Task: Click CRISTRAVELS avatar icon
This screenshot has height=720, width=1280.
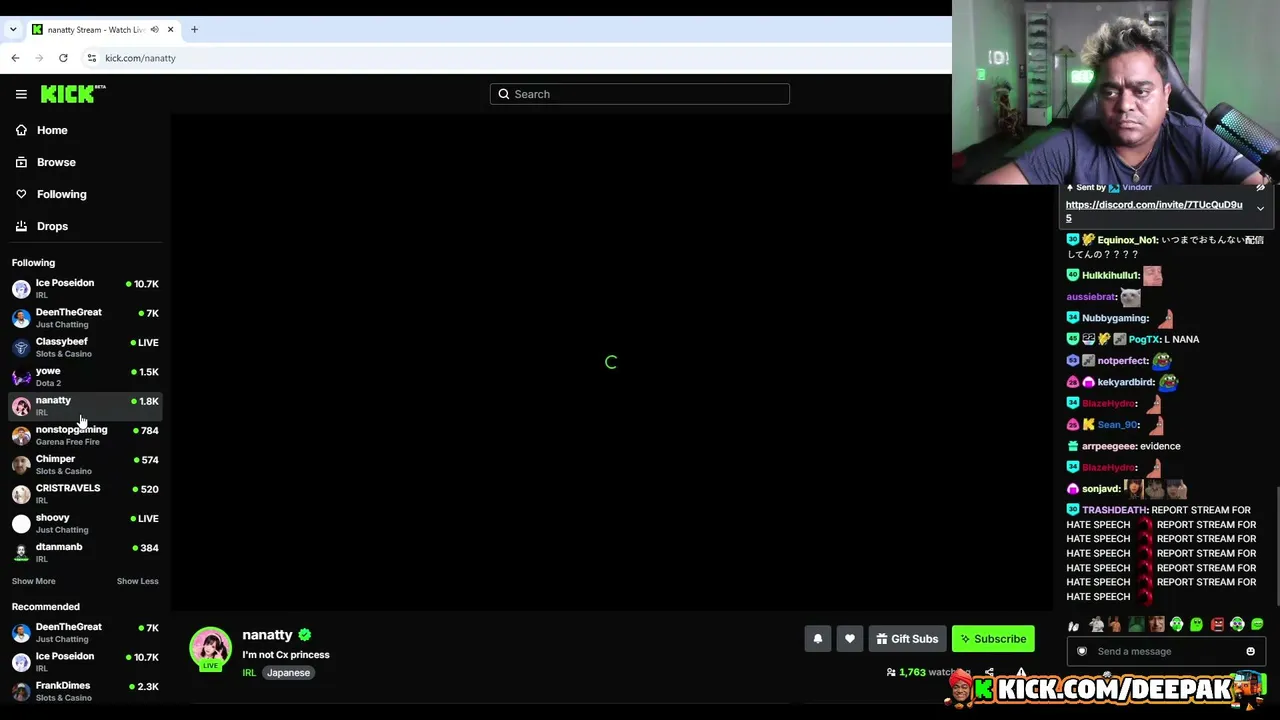Action: pos(21,494)
